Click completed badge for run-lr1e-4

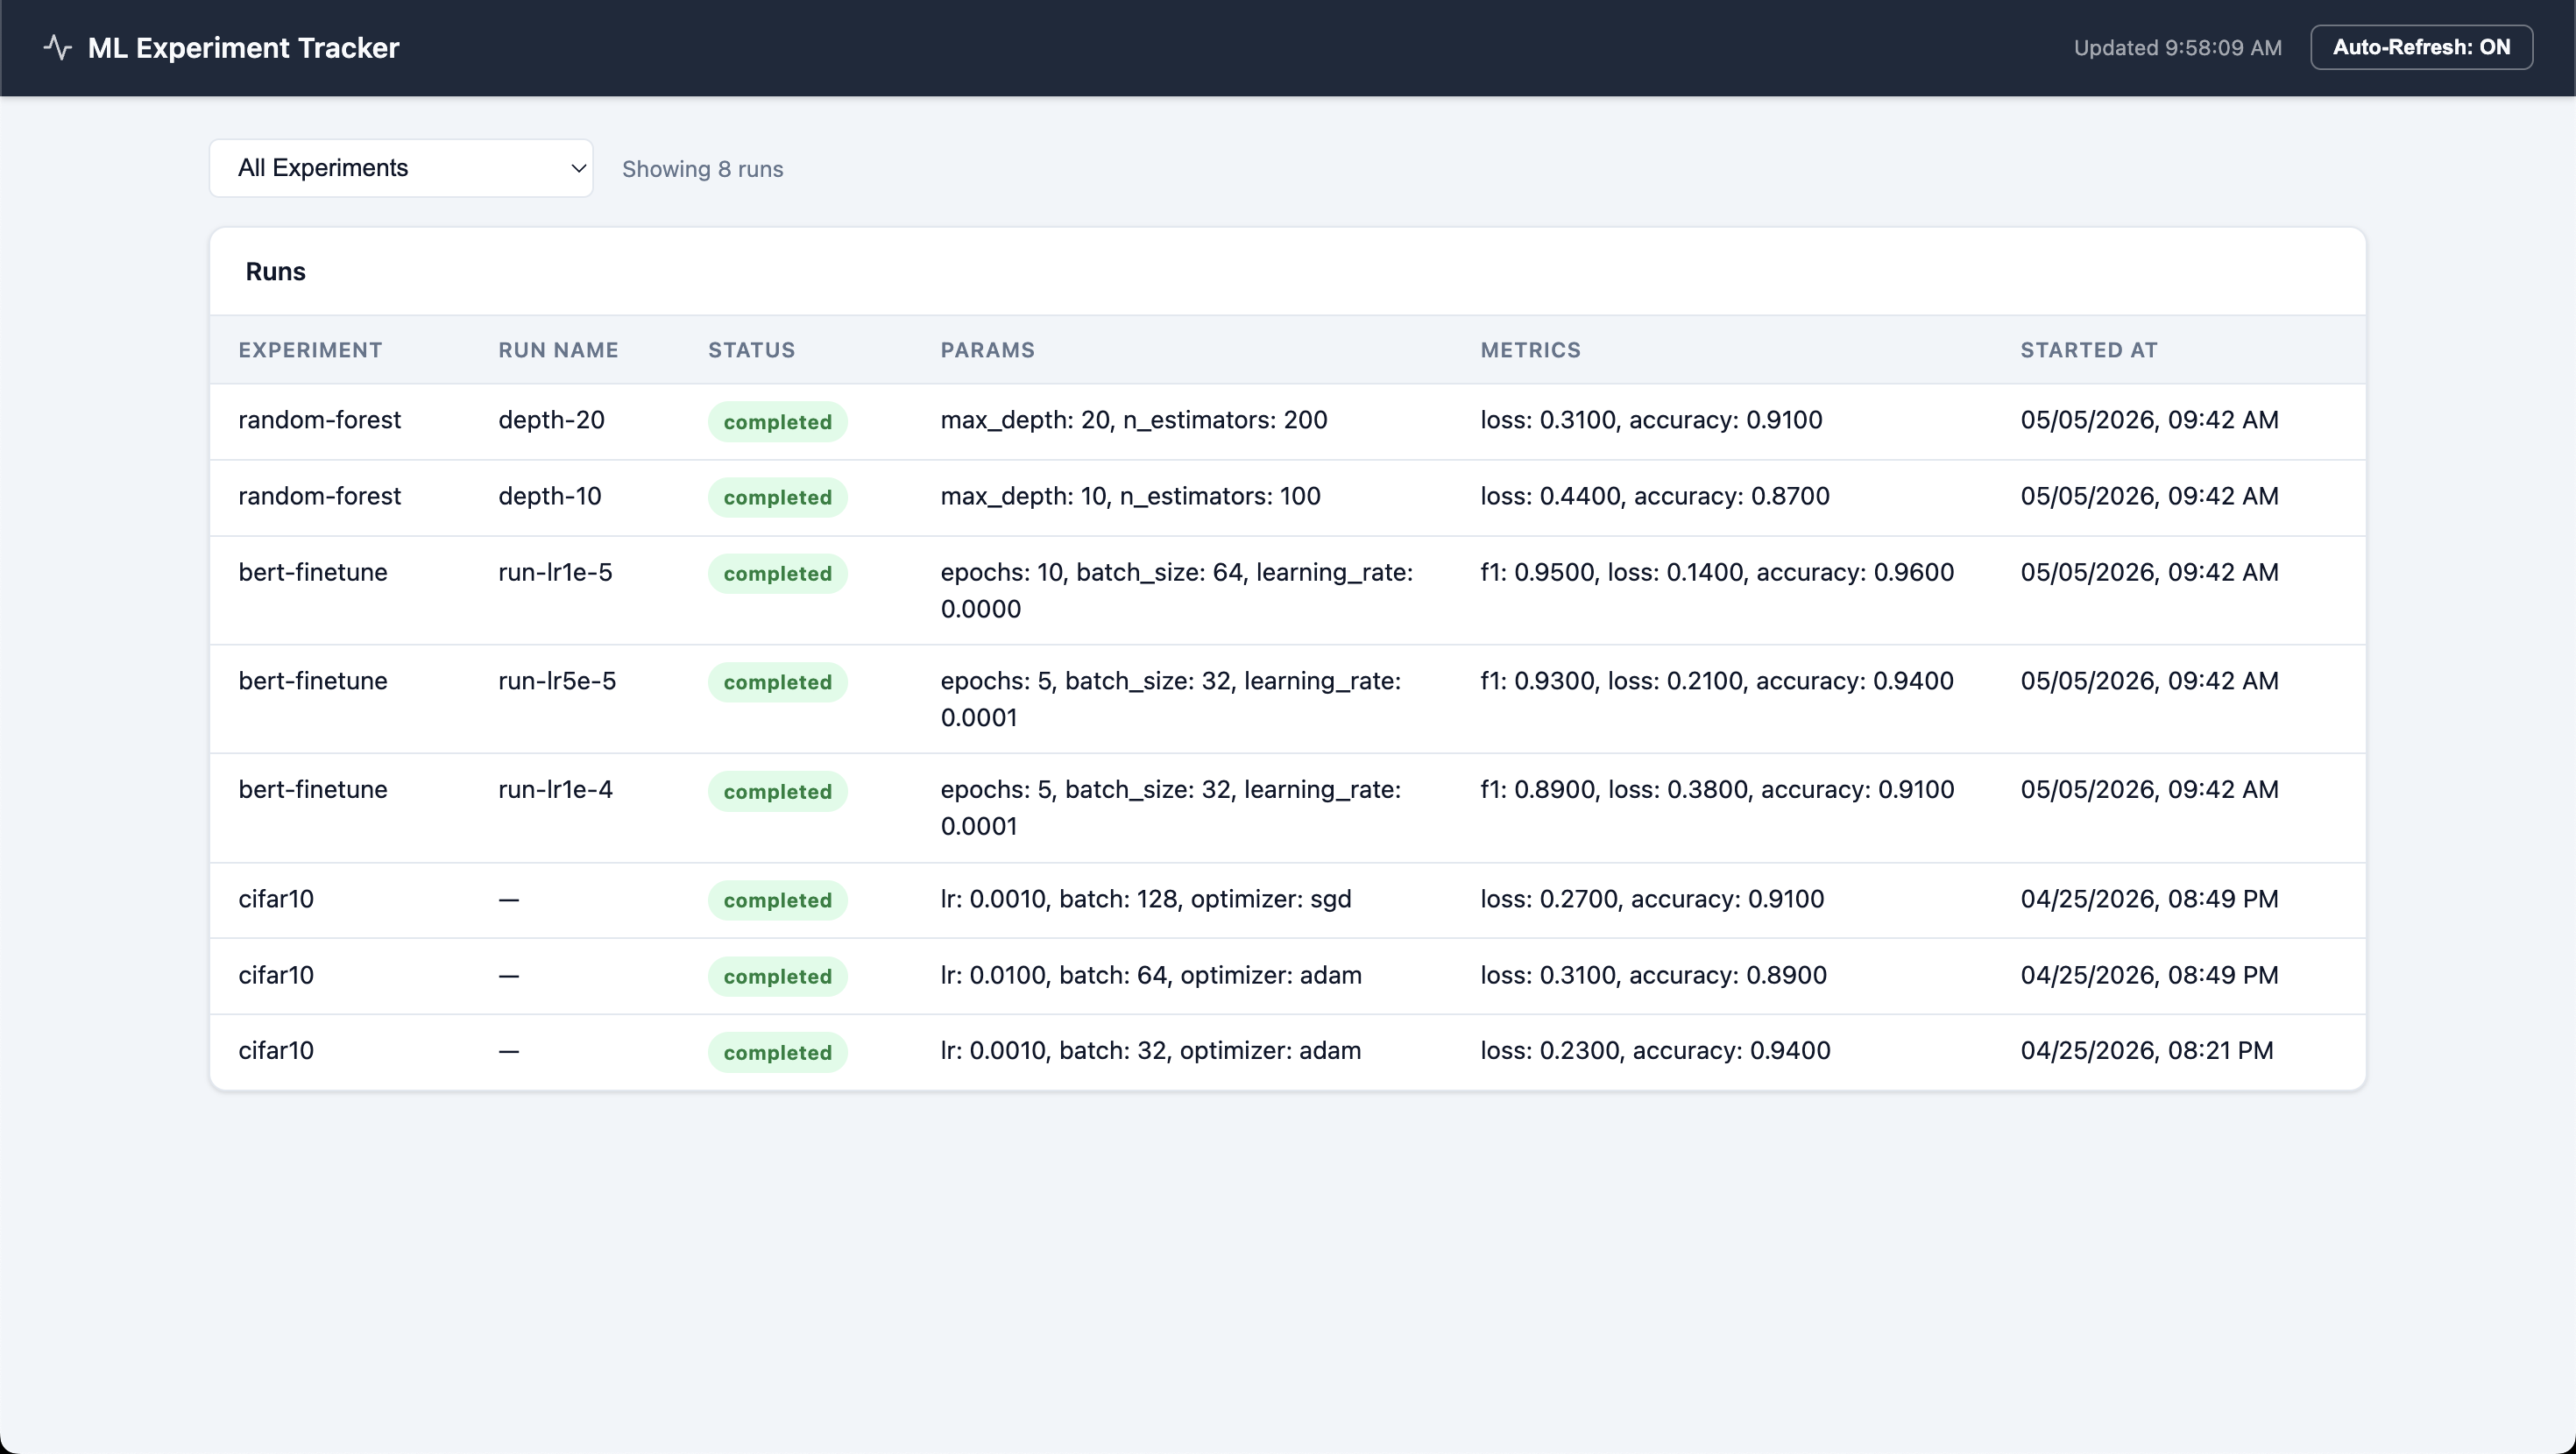point(777,791)
